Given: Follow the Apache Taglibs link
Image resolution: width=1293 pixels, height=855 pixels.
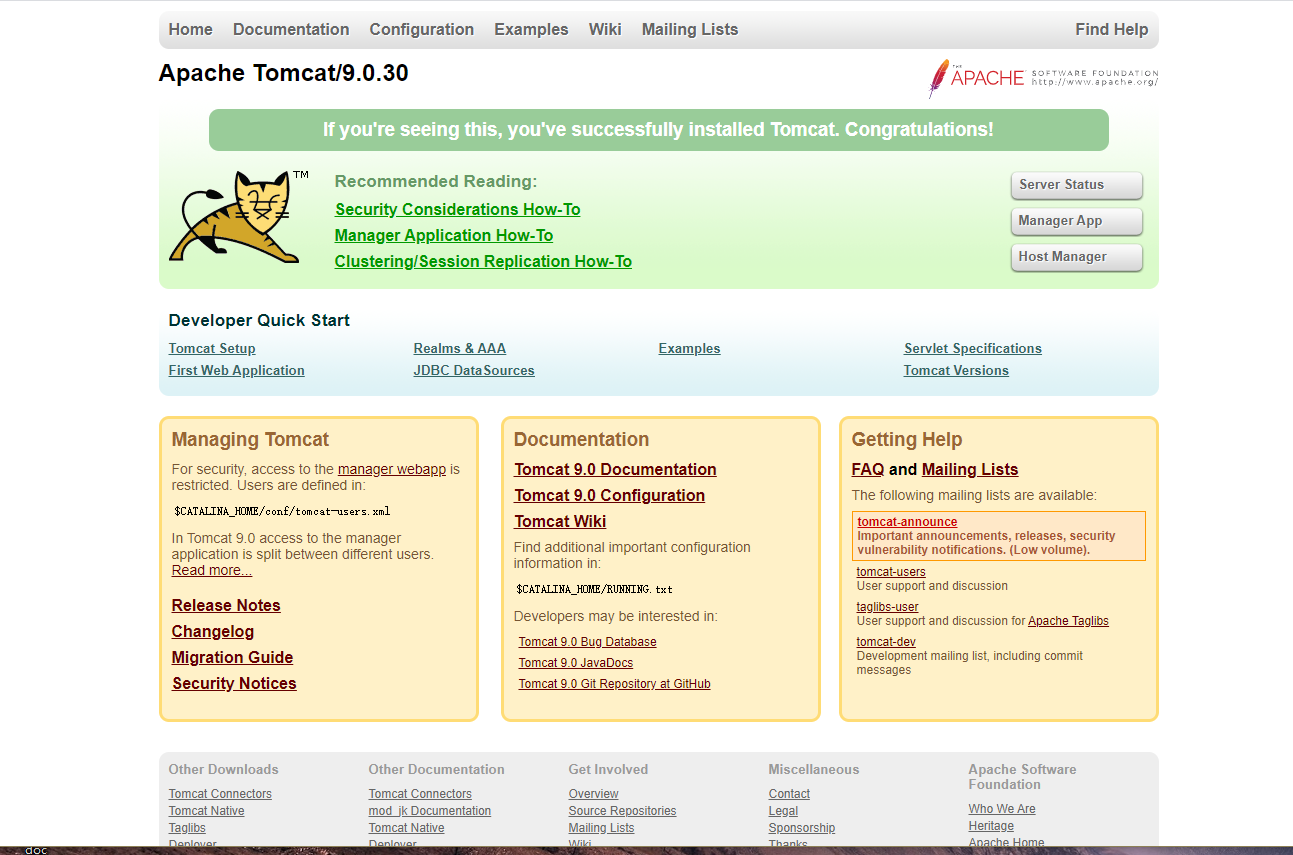Looking at the screenshot, I should pyautogui.click(x=1068, y=621).
